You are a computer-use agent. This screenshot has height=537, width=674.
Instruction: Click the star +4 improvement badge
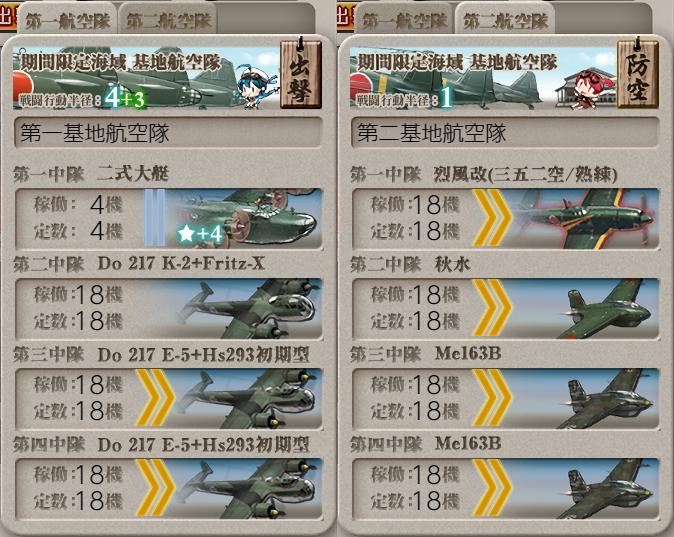pyautogui.click(x=200, y=234)
